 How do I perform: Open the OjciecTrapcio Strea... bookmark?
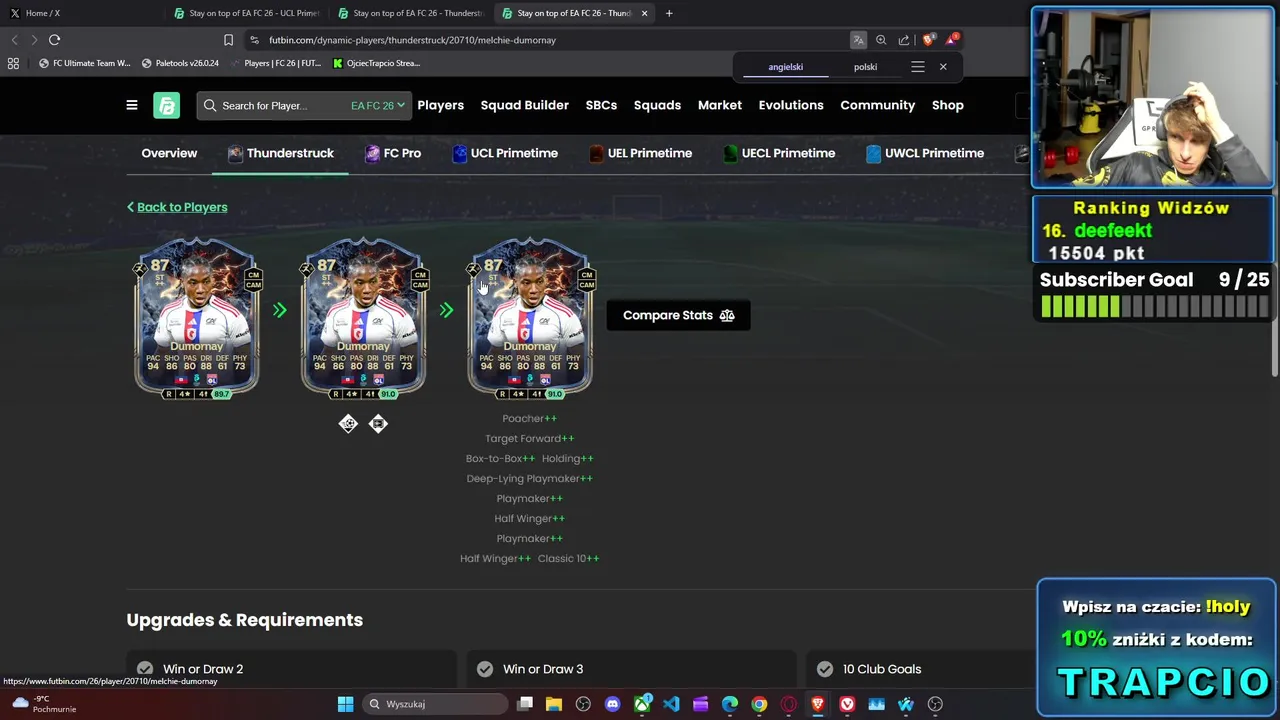376,63
